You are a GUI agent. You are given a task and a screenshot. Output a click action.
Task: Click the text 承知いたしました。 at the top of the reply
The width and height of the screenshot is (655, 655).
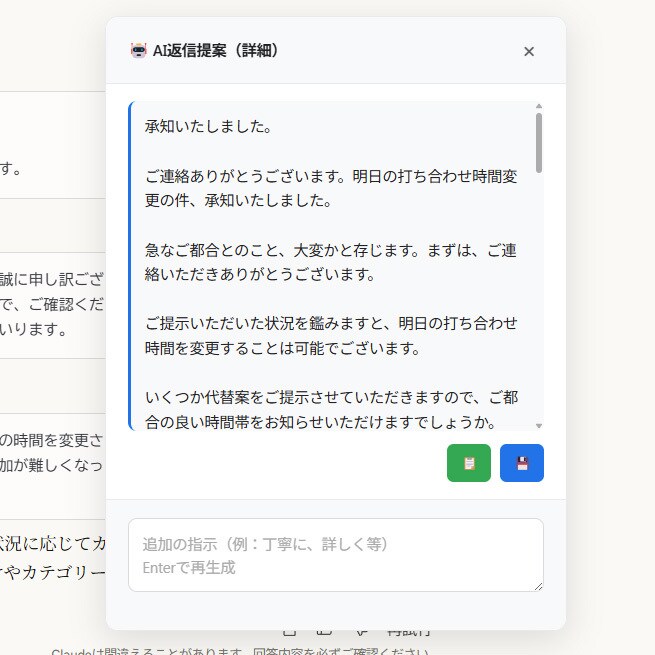click(x=208, y=126)
